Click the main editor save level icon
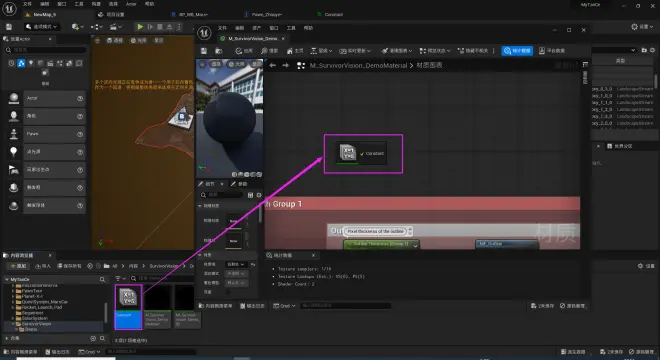This screenshot has height=360, width=660. (x=9, y=27)
